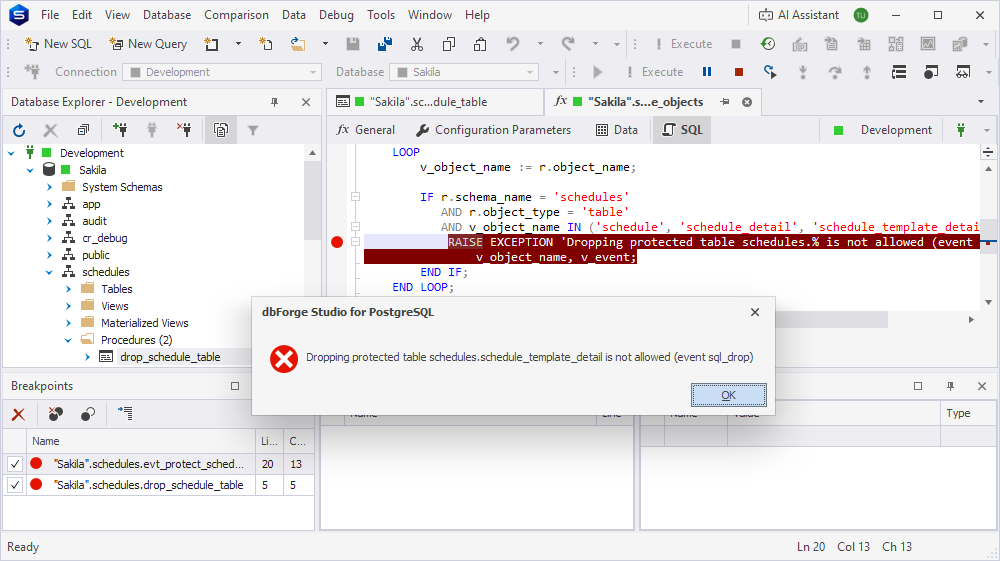The height and width of the screenshot is (561, 1000).
Task: Open the Breakpoints window toolbar icon
Action: pyautogui.click(x=930, y=72)
